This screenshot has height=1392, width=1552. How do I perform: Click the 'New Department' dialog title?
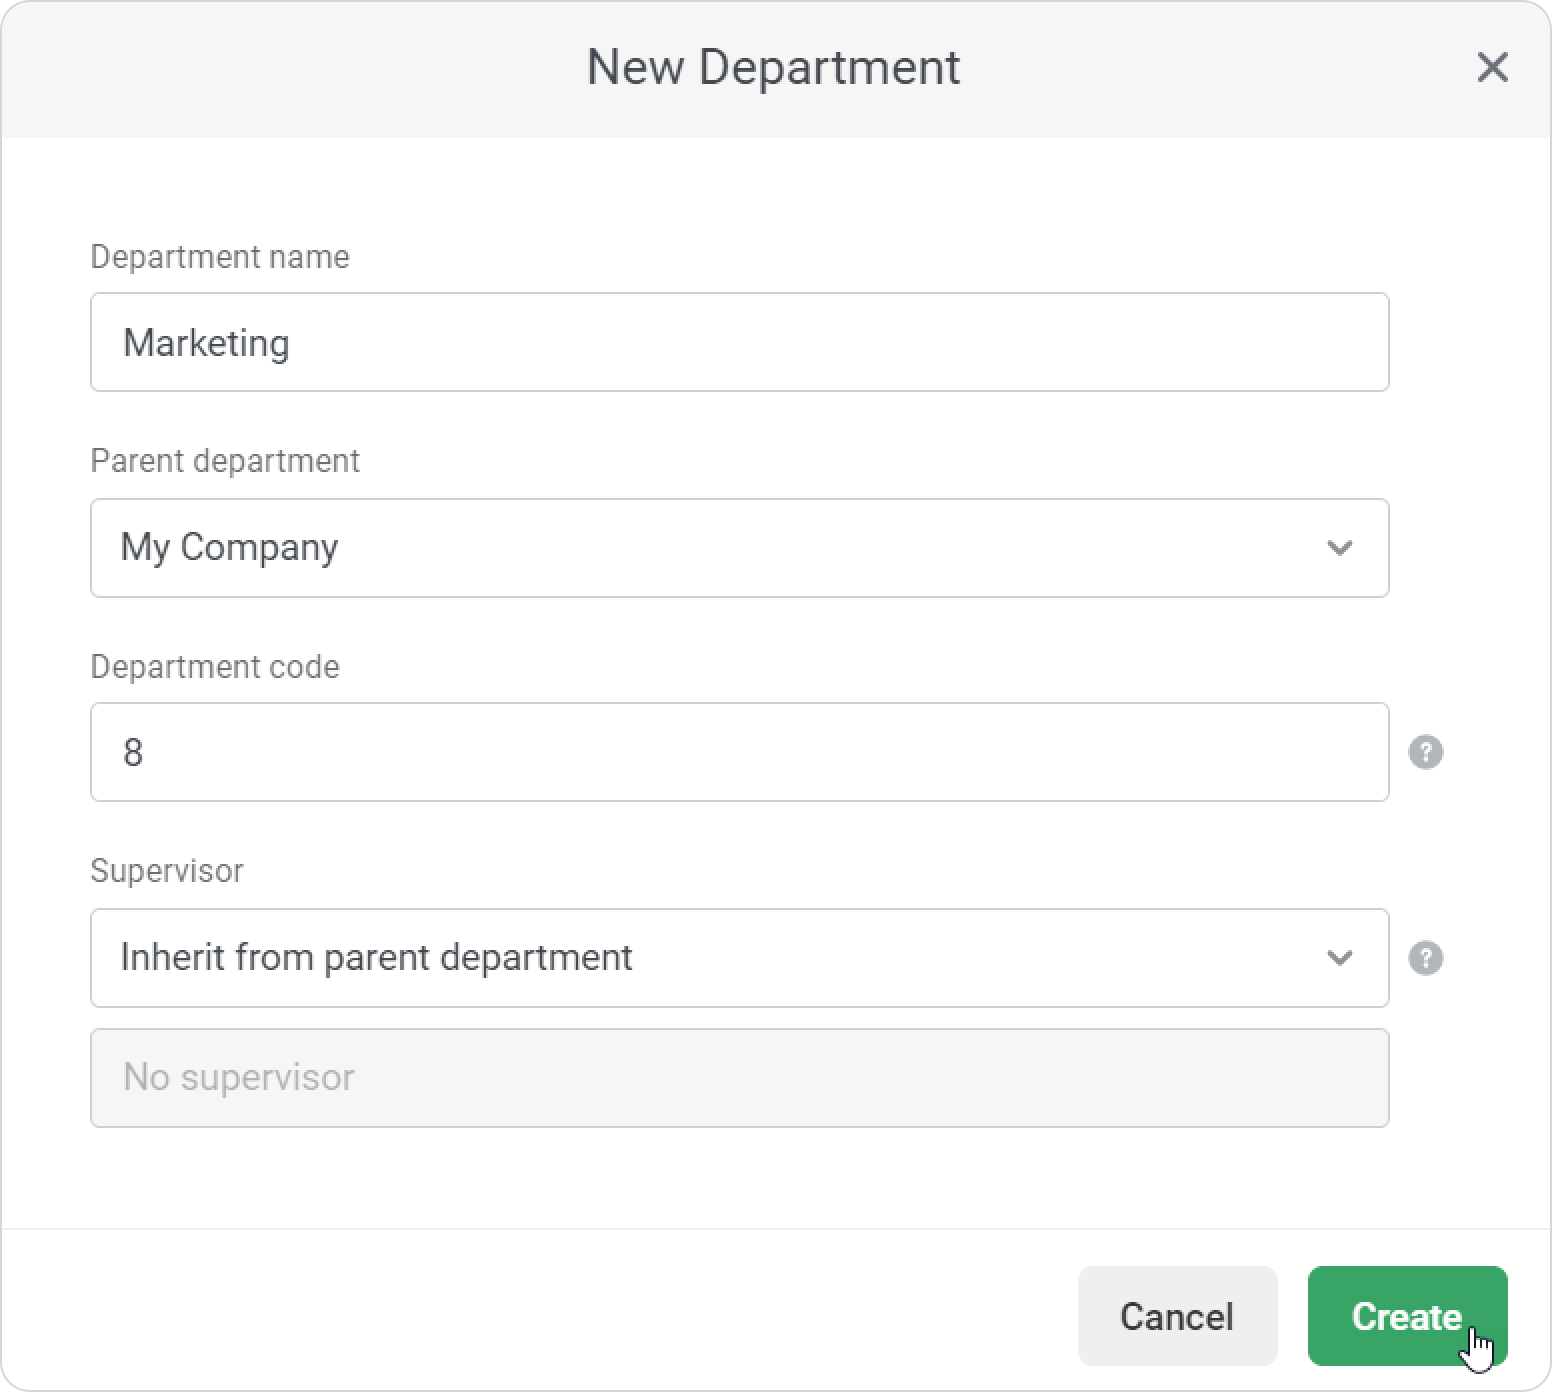pyautogui.click(x=773, y=68)
